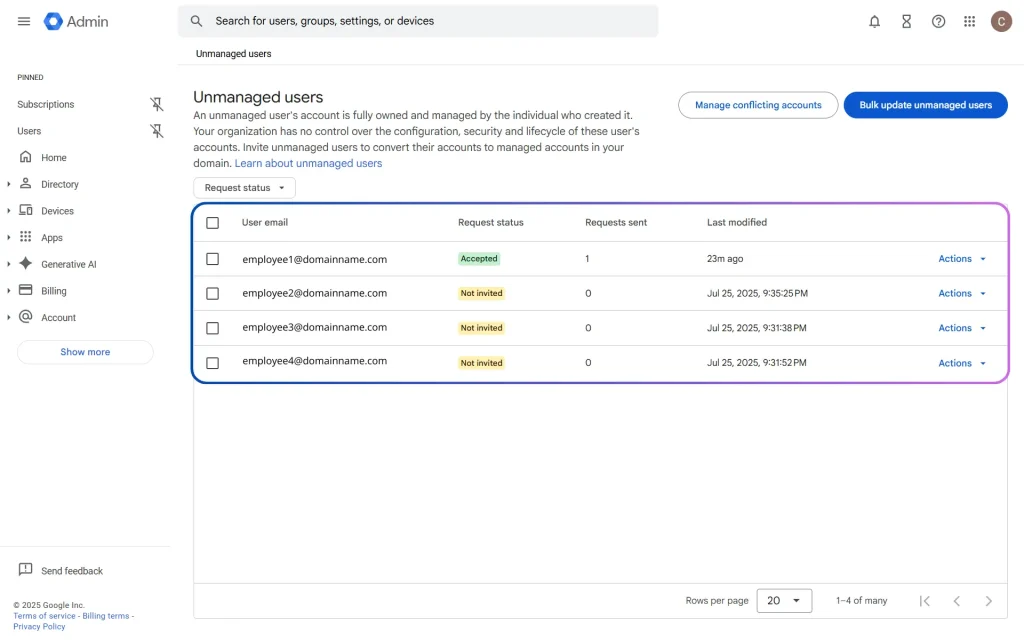The image size is (1024, 640).
Task: Click the admin console search field
Action: click(x=420, y=21)
